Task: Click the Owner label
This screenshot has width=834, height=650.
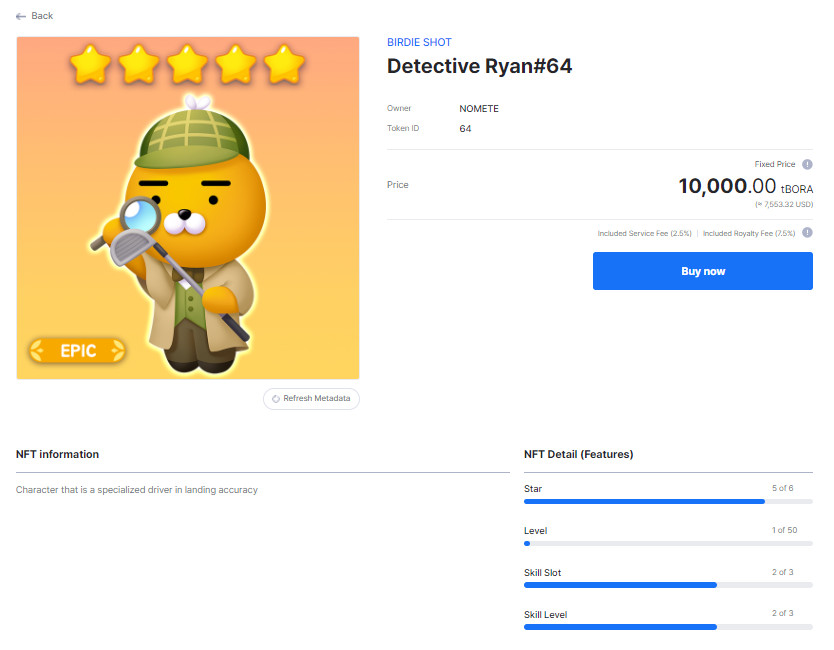Action: (399, 109)
